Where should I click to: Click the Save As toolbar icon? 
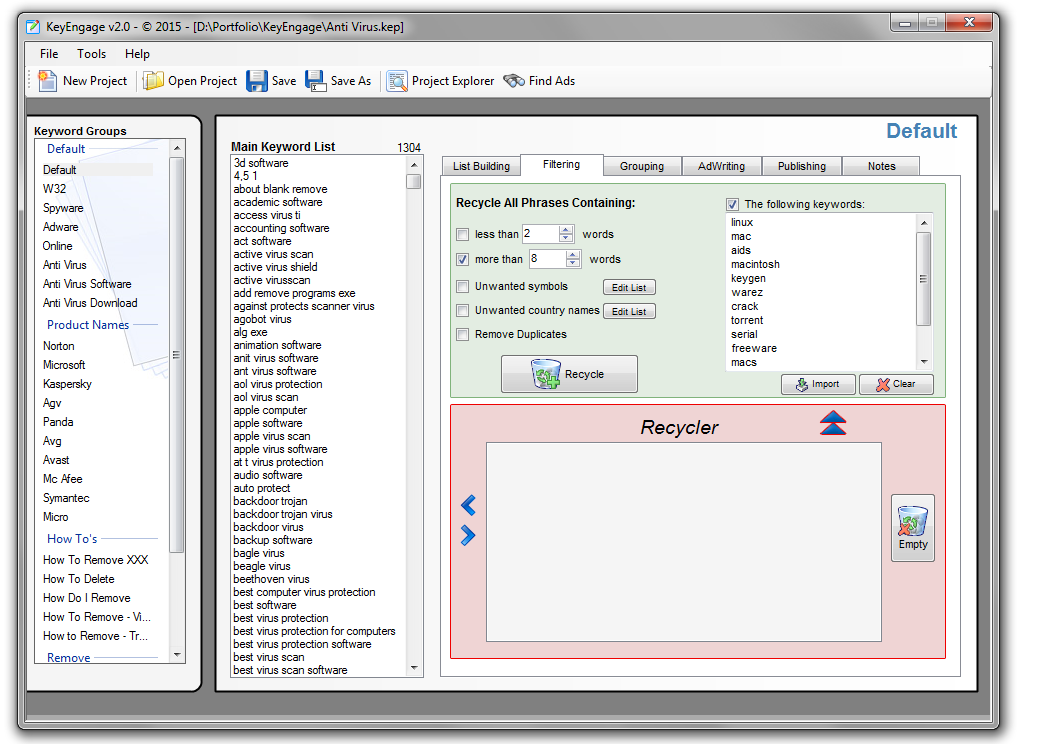tap(316, 81)
